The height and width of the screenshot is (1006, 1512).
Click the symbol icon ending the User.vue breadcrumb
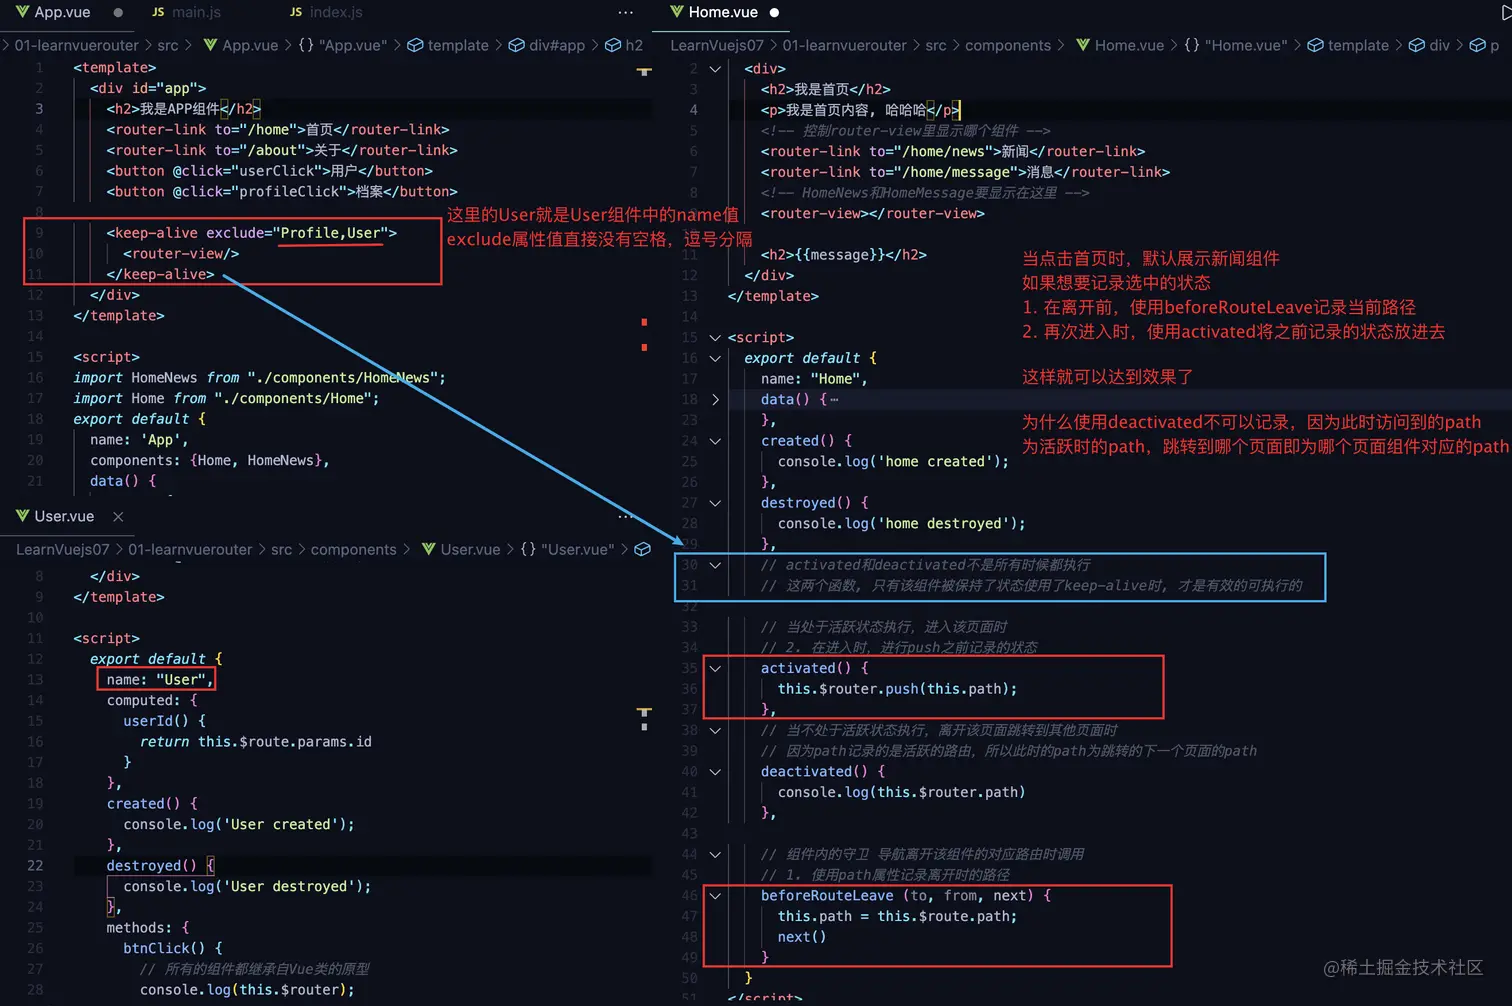coord(643,549)
